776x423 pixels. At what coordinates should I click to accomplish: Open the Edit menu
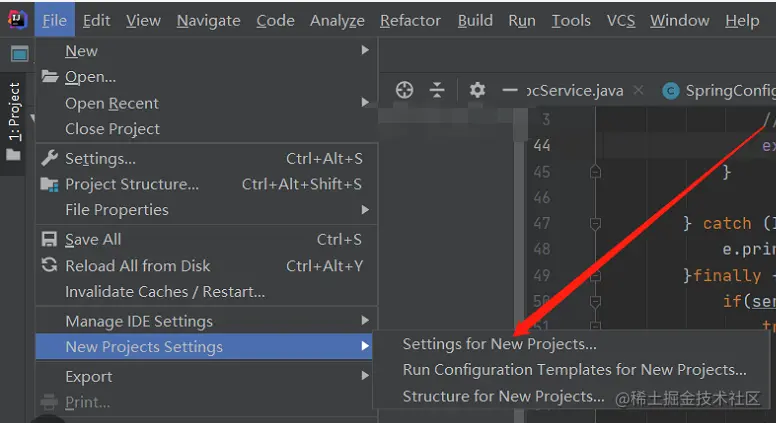[x=96, y=20]
